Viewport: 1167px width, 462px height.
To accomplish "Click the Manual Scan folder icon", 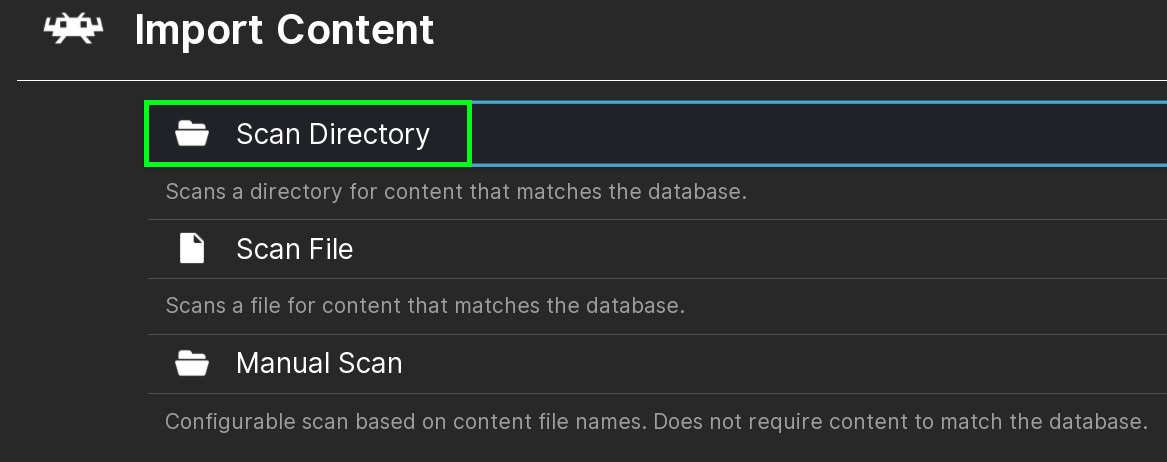I will click(191, 362).
